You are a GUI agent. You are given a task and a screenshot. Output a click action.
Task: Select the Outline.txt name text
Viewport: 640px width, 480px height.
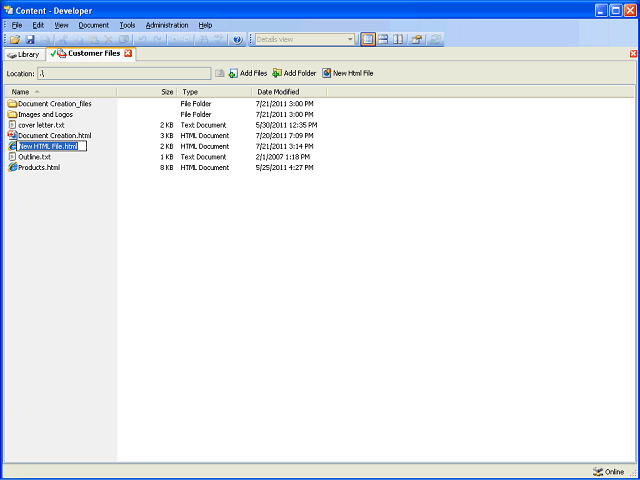pyautogui.click(x=35, y=157)
